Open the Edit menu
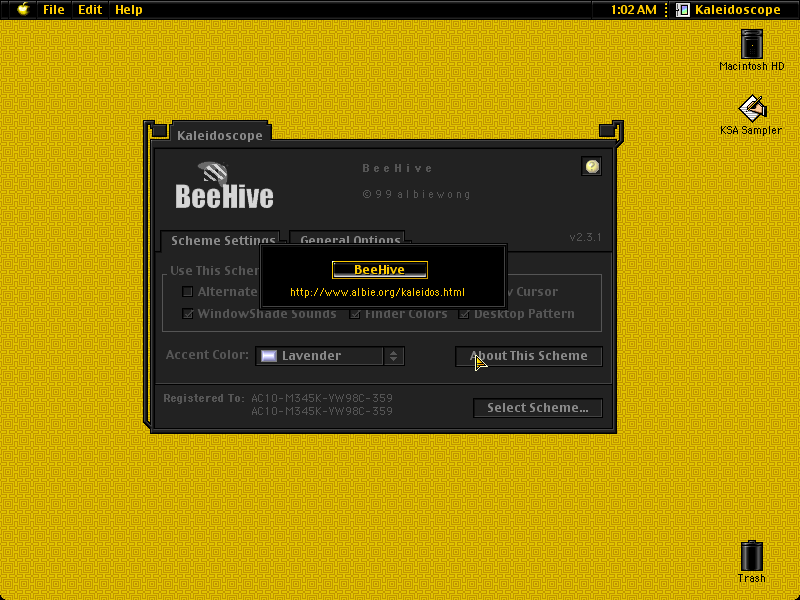The image size is (800, 600). (90, 10)
